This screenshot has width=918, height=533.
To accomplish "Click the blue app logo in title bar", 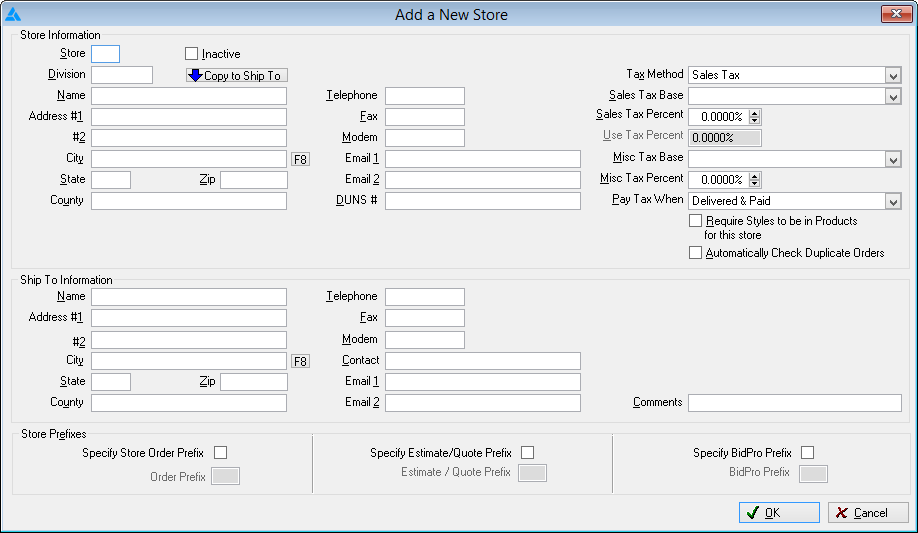I will coord(13,15).
